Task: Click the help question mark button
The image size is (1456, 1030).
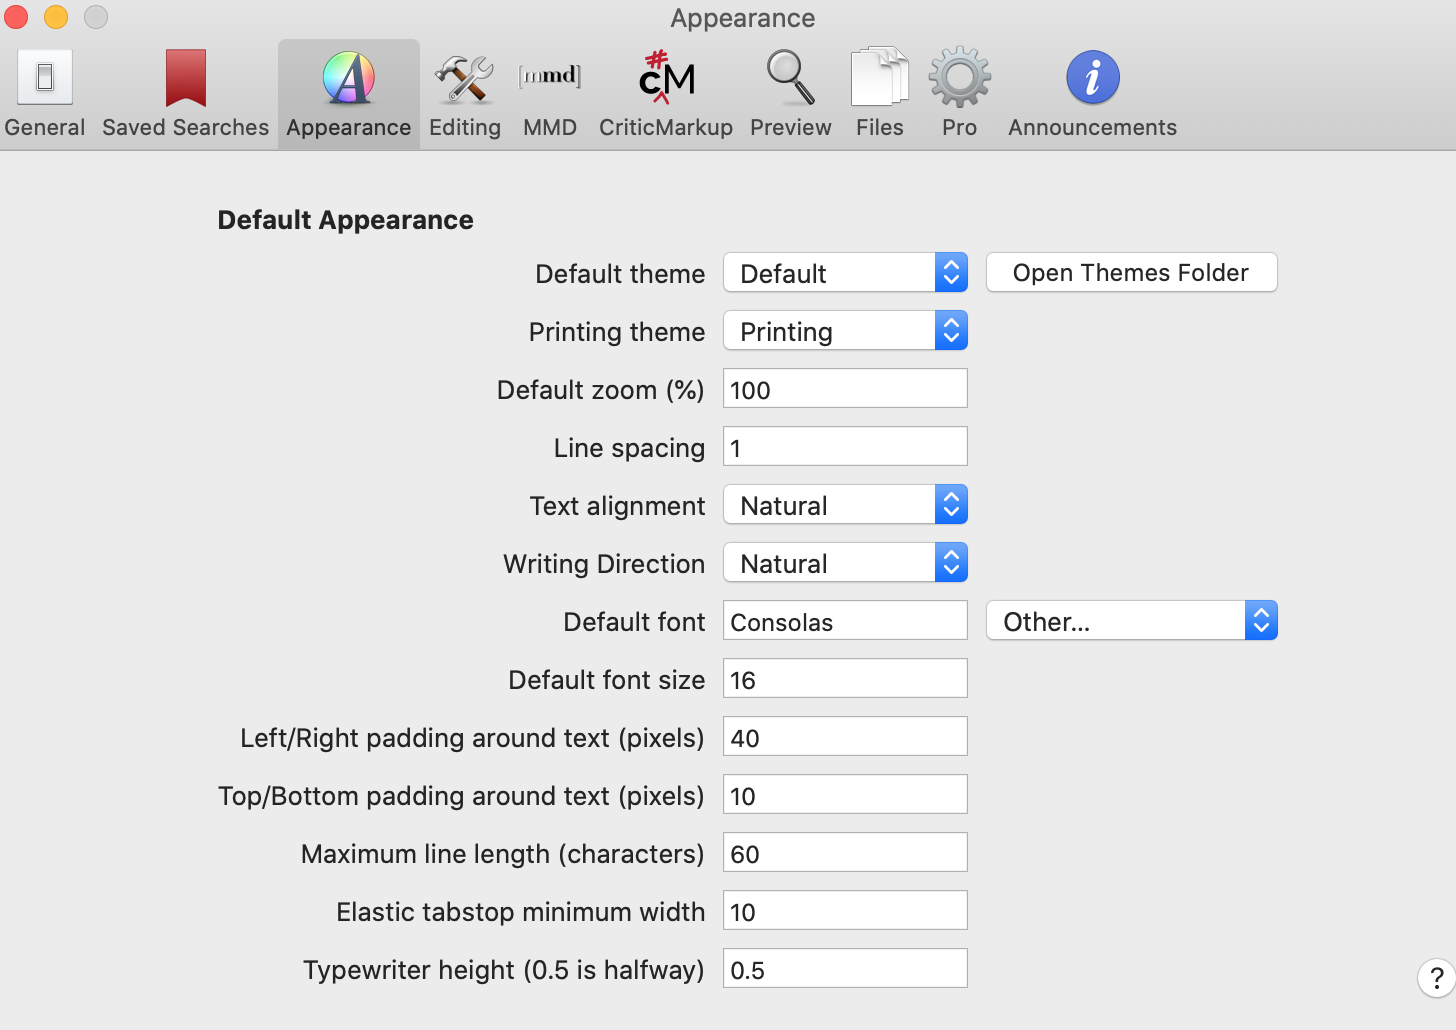Action: (1437, 978)
